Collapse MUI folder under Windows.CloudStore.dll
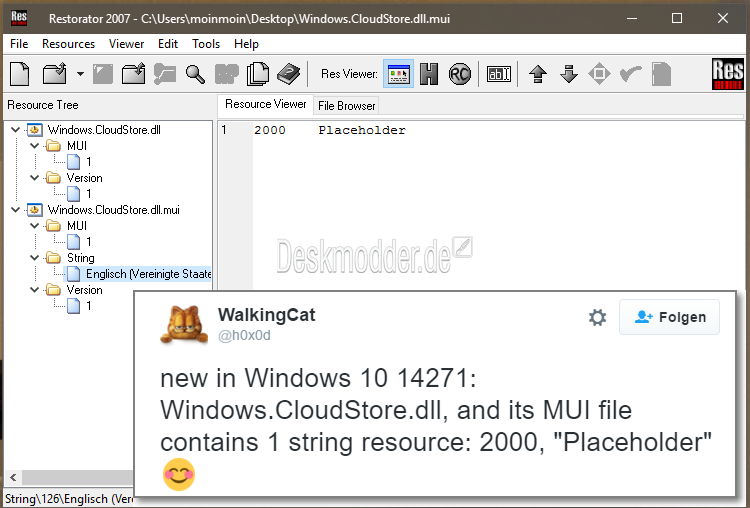 point(34,145)
